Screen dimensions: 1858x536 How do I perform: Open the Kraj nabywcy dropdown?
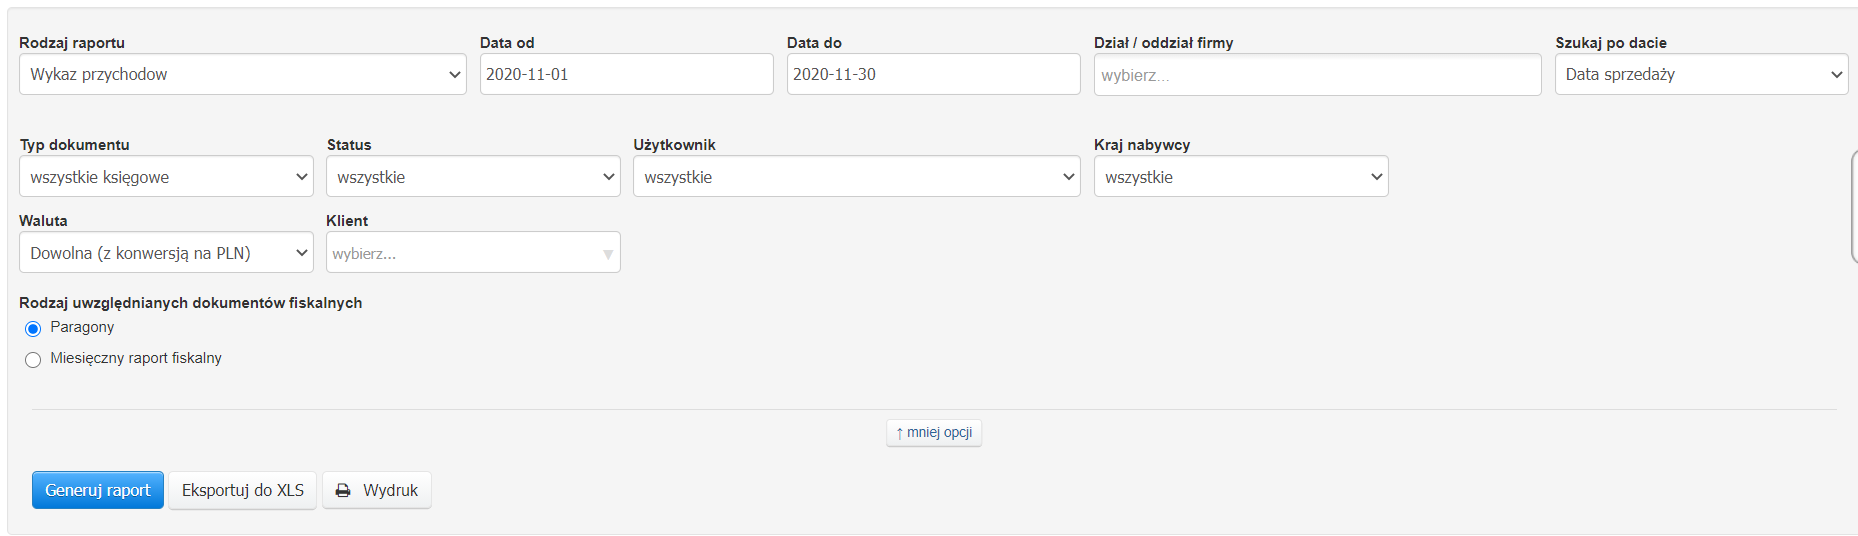click(x=1240, y=177)
